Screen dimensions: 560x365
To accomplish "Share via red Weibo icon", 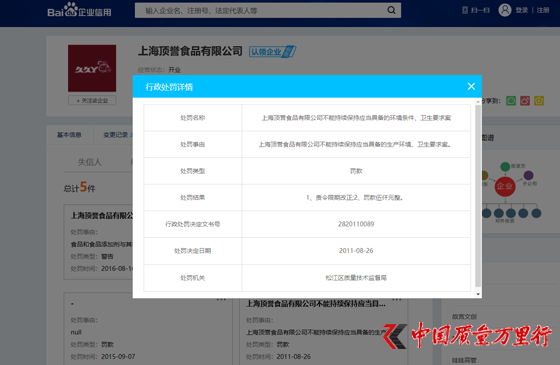I will click(525, 101).
